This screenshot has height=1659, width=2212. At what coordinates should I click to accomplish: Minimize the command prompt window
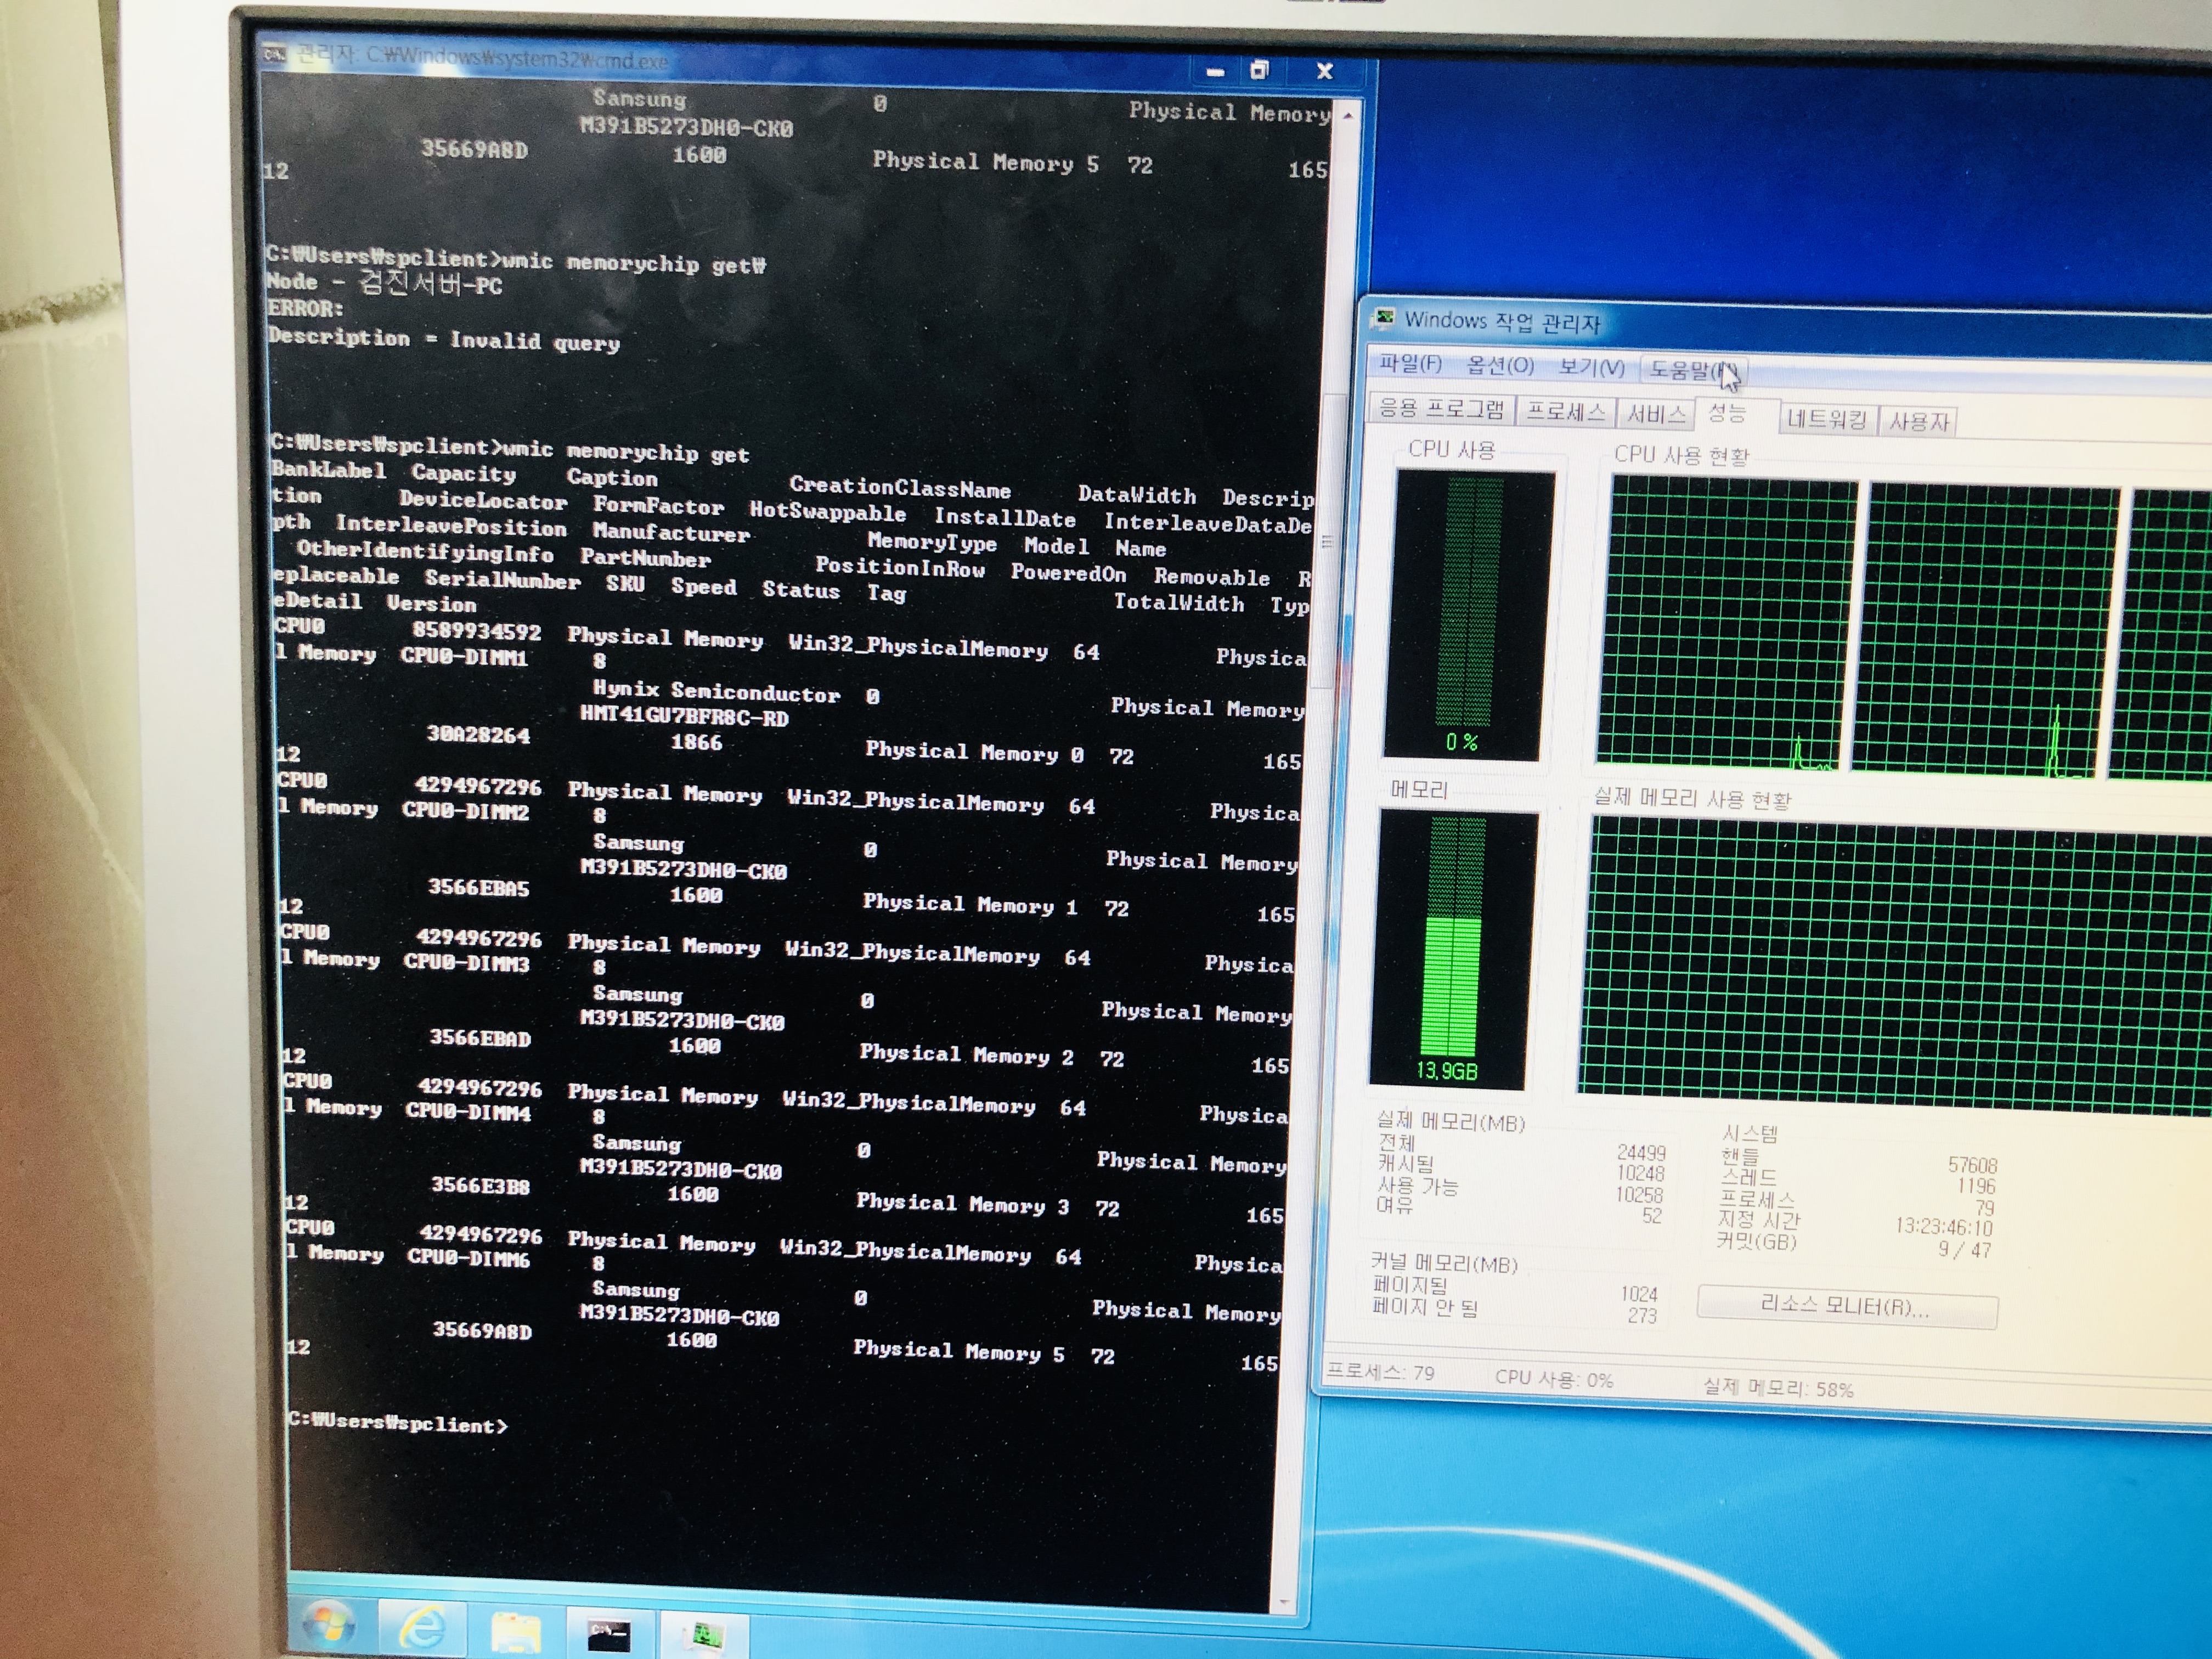click(x=1215, y=72)
